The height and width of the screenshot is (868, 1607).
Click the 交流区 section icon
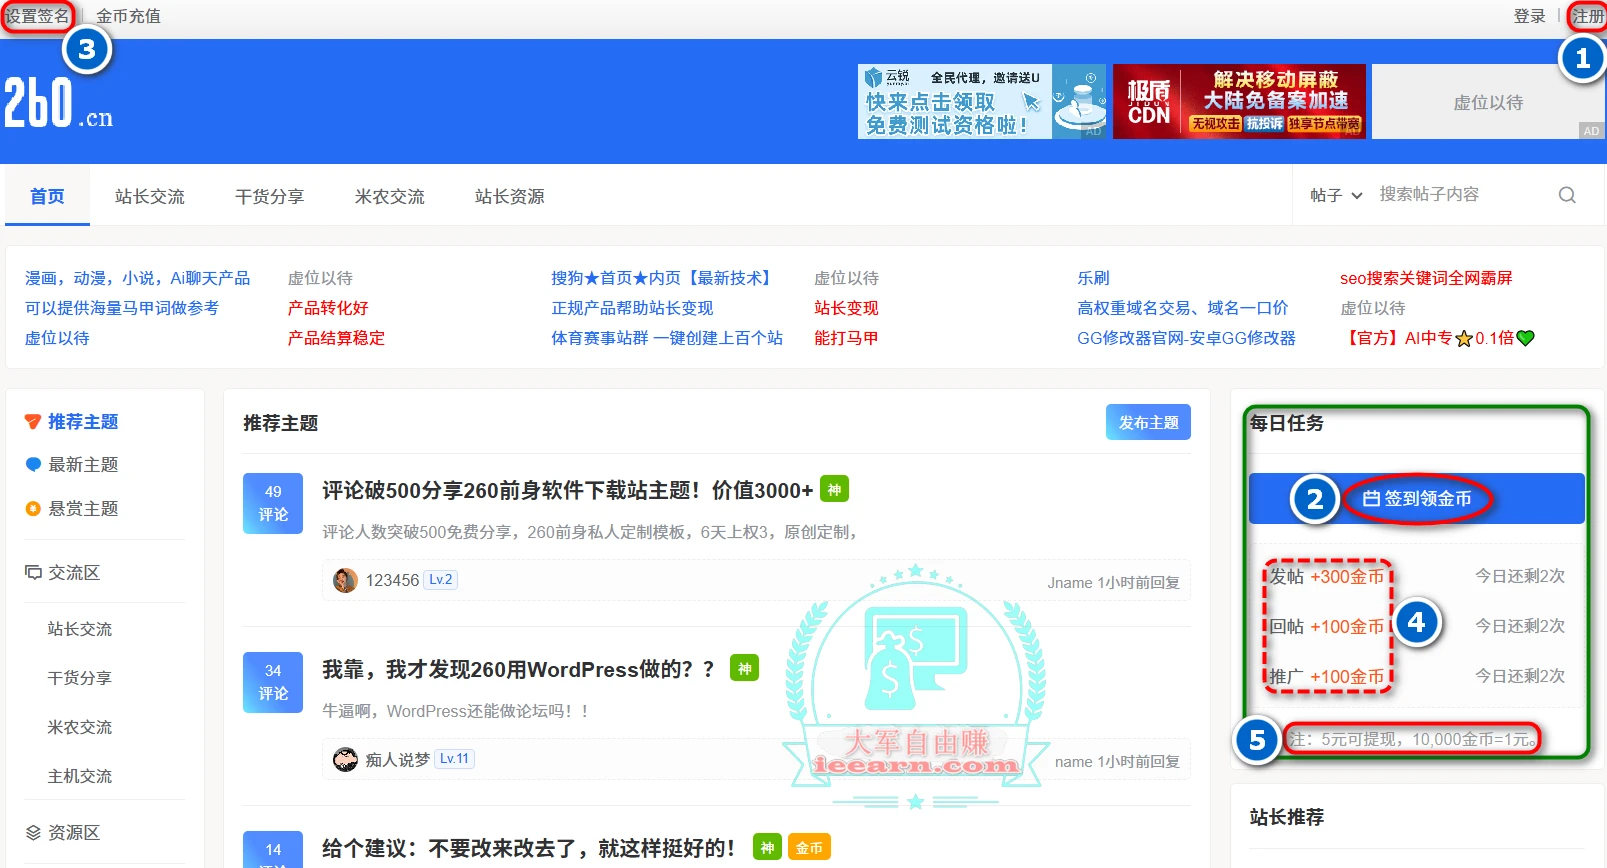(33, 573)
